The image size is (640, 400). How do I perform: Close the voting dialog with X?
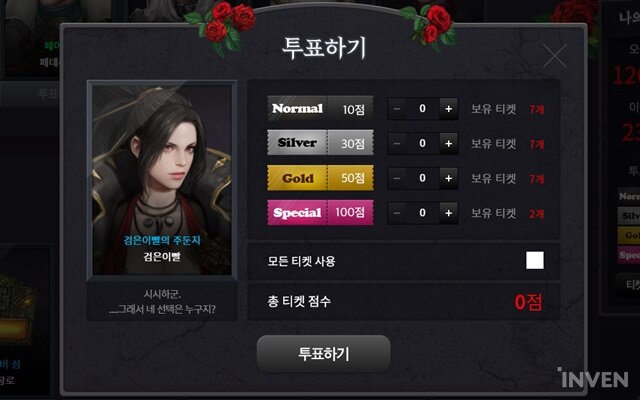coord(555,56)
